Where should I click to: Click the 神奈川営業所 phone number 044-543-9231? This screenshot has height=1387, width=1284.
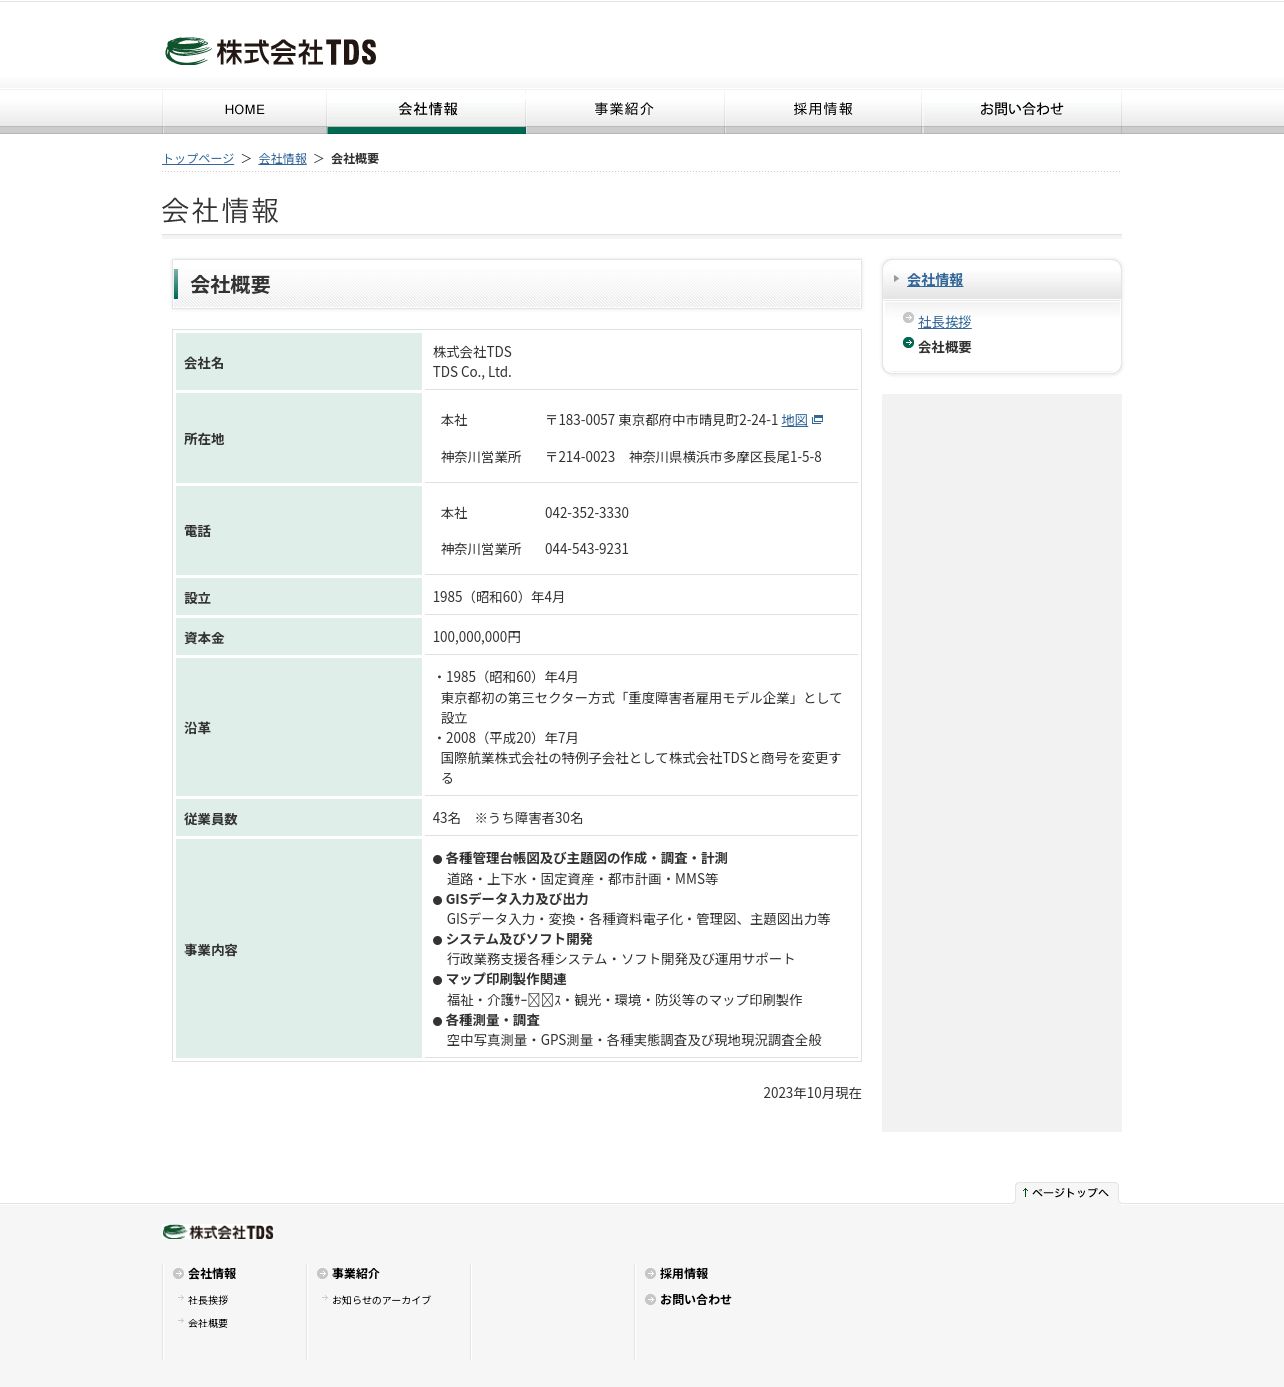click(587, 549)
